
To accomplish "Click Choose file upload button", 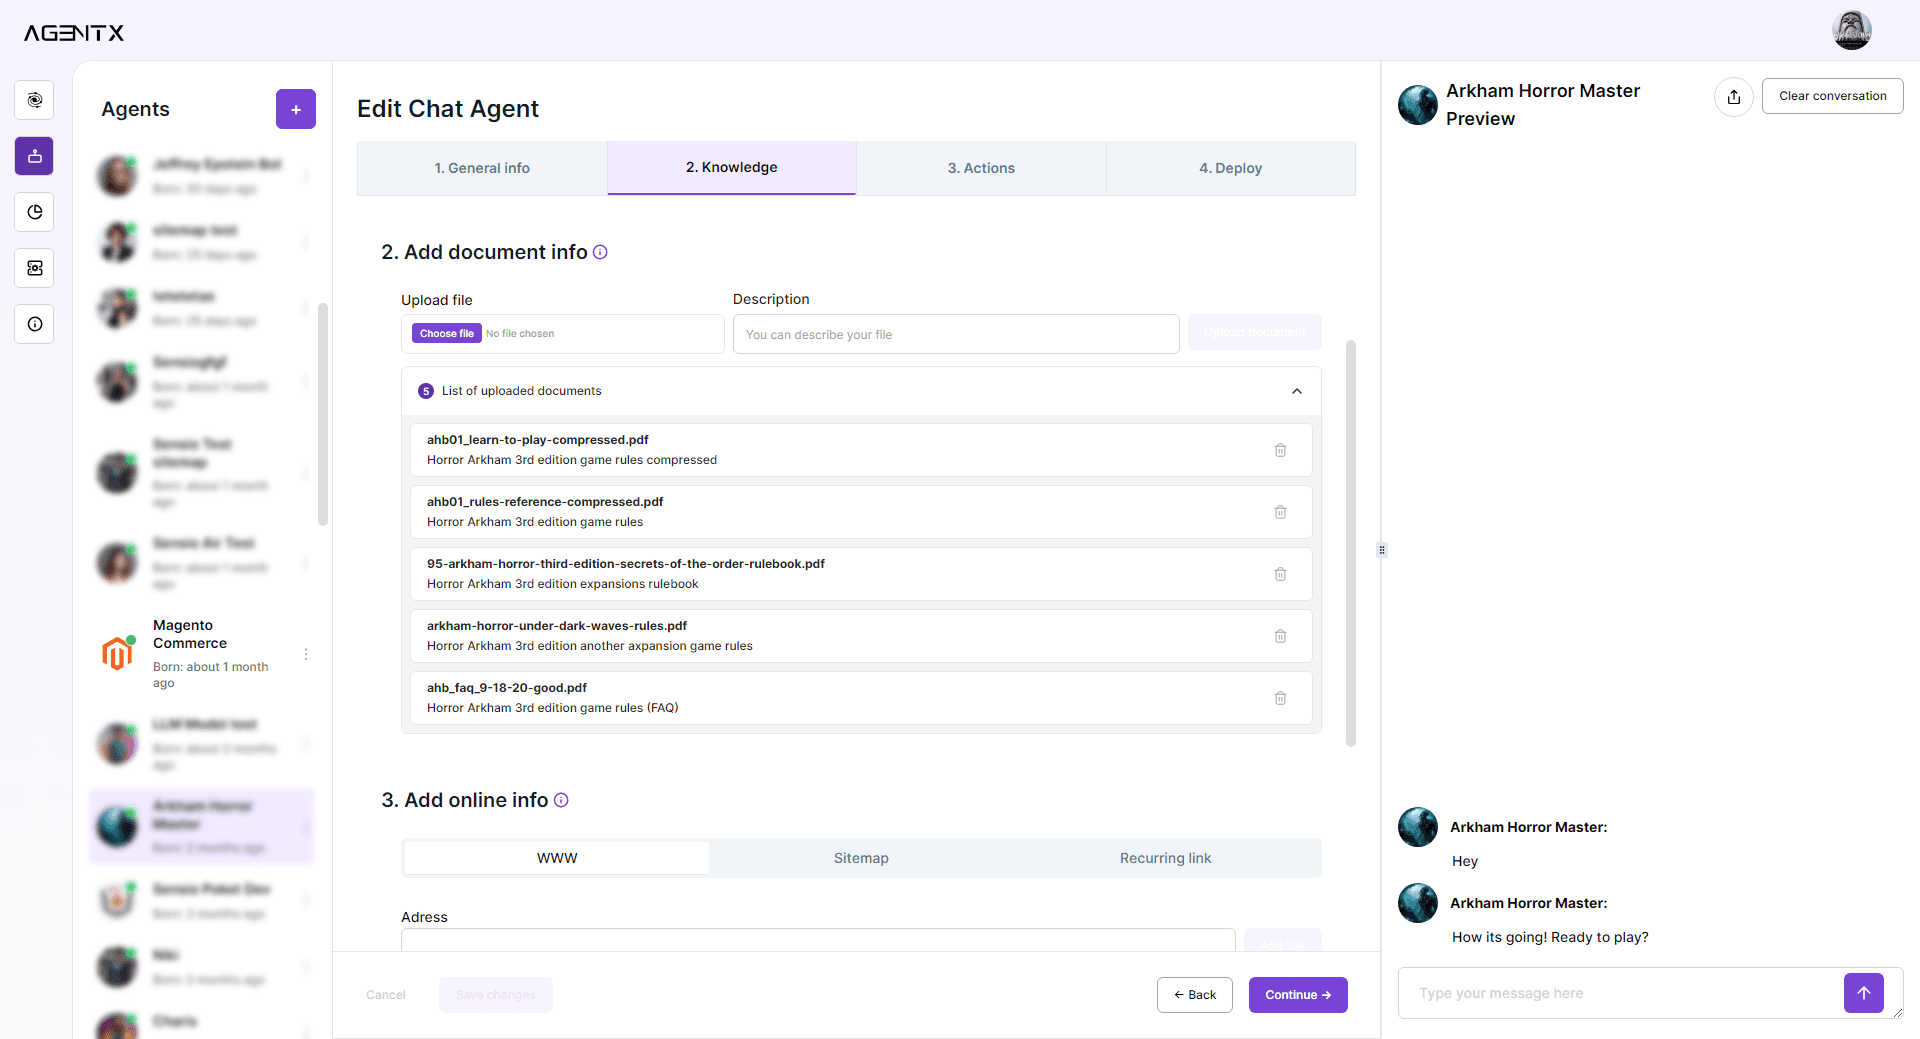I will click(447, 334).
